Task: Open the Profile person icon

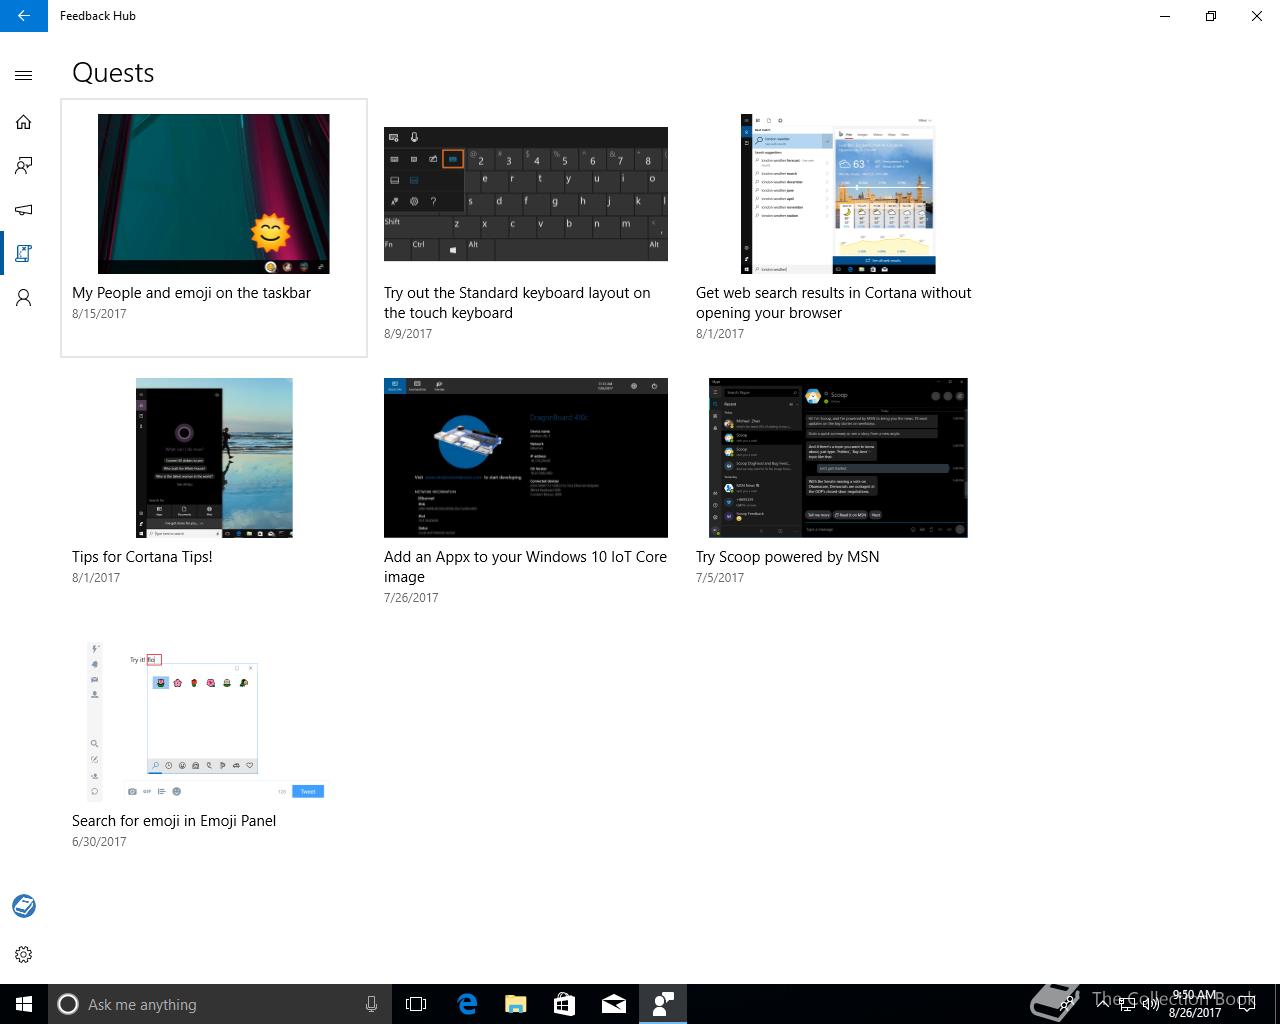Action: click(x=24, y=298)
